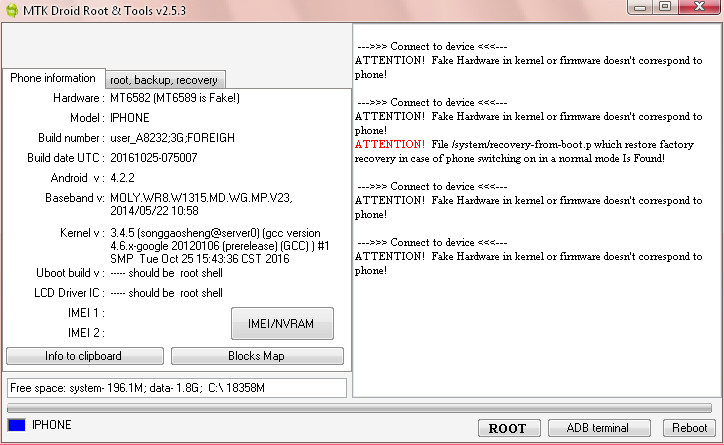Click the first Connect to device log line
The image size is (724, 445).
[x=432, y=46]
